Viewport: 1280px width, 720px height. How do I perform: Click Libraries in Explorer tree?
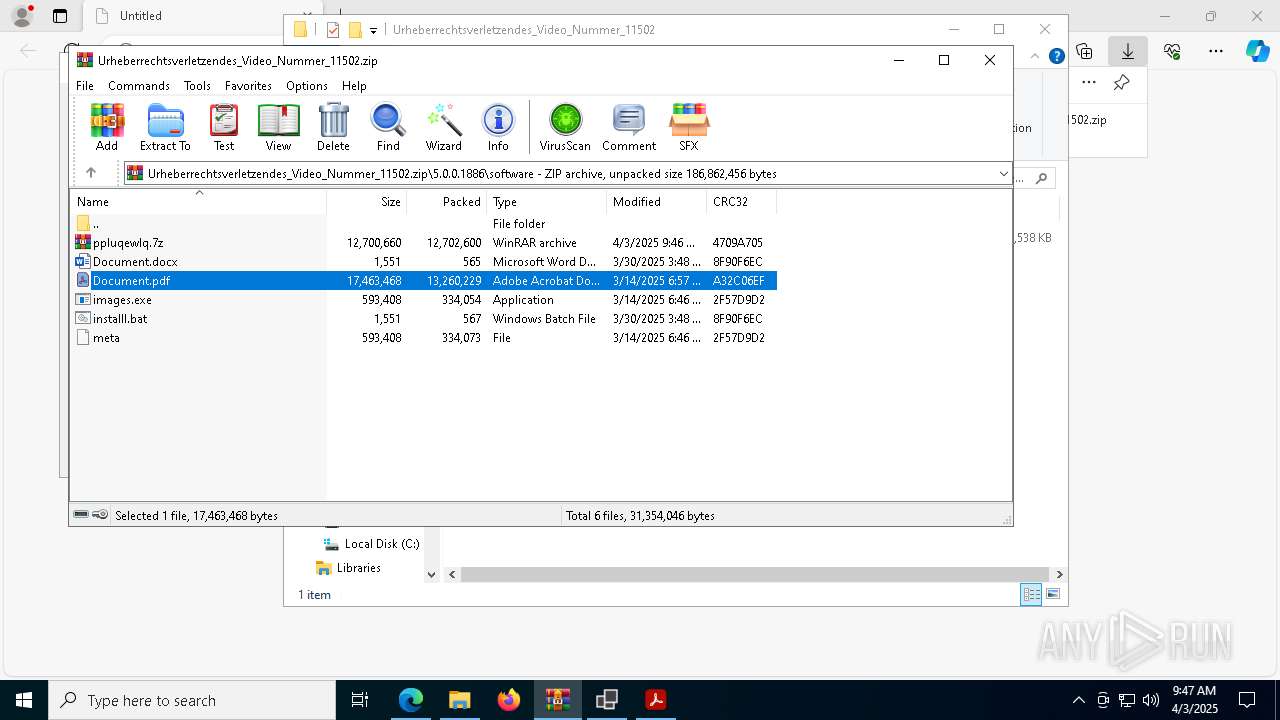coord(349,568)
